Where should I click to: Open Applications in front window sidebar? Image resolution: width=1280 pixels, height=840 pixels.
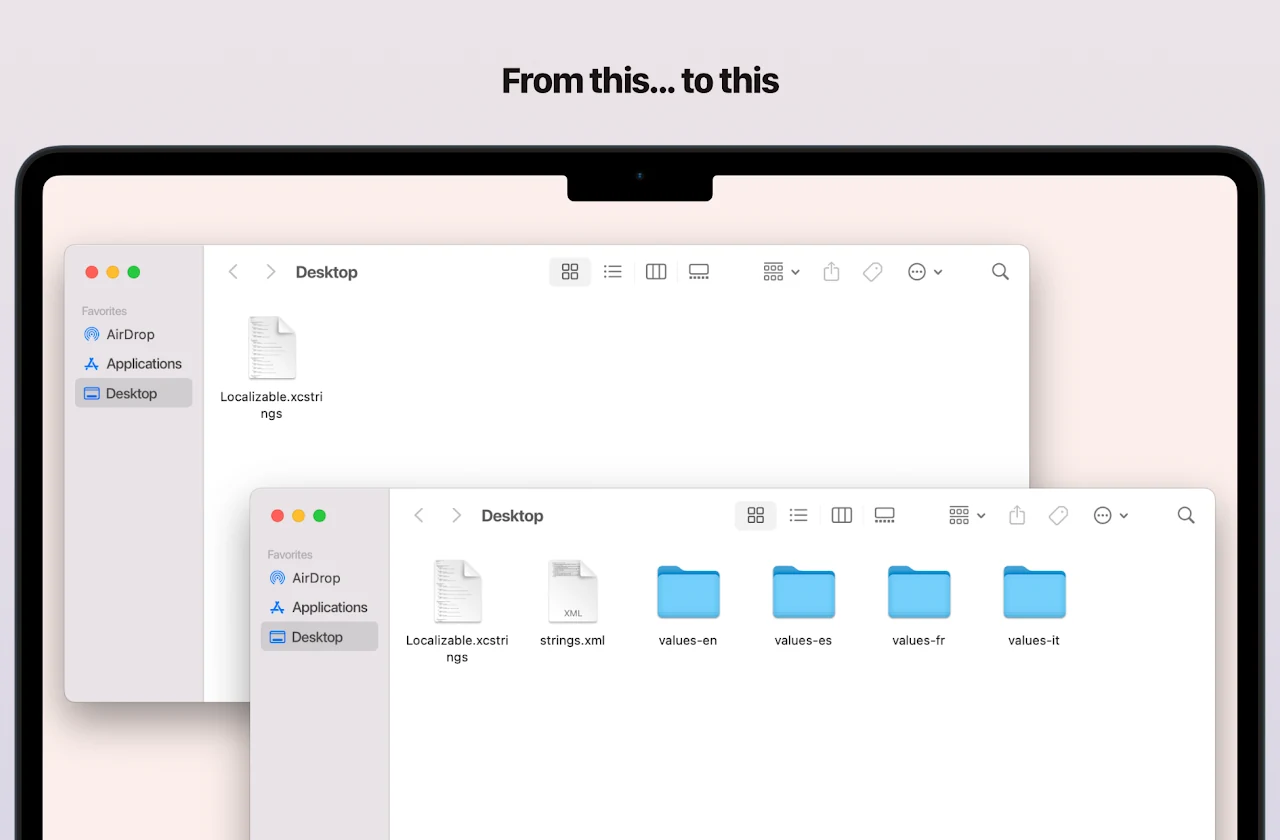pyautogui.click(x=320, y=607)
